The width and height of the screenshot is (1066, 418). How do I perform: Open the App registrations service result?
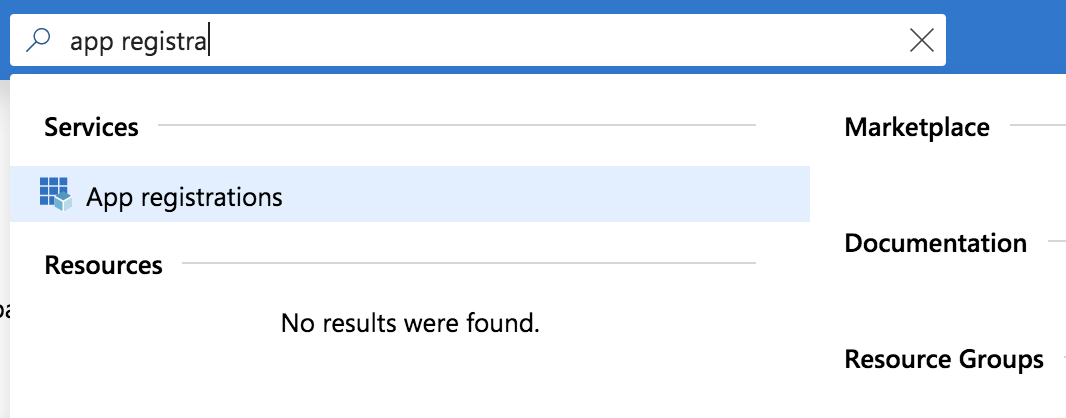[x=184, y=197]
